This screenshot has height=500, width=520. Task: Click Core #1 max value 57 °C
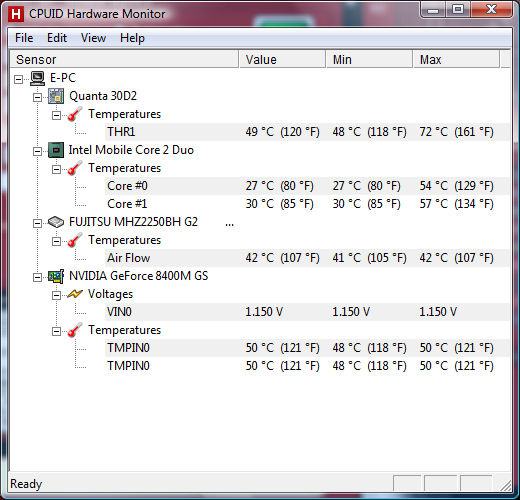click(456, 204)
